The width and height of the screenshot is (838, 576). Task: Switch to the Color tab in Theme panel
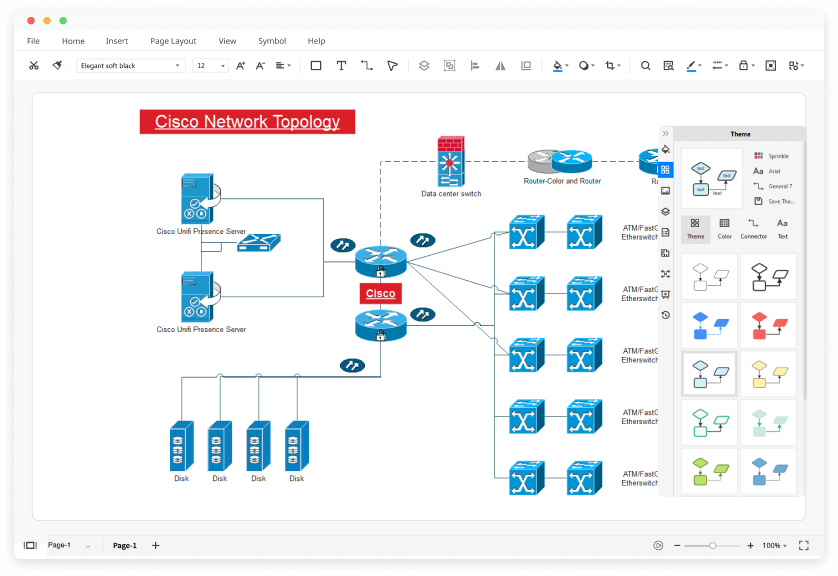point(725,229)
